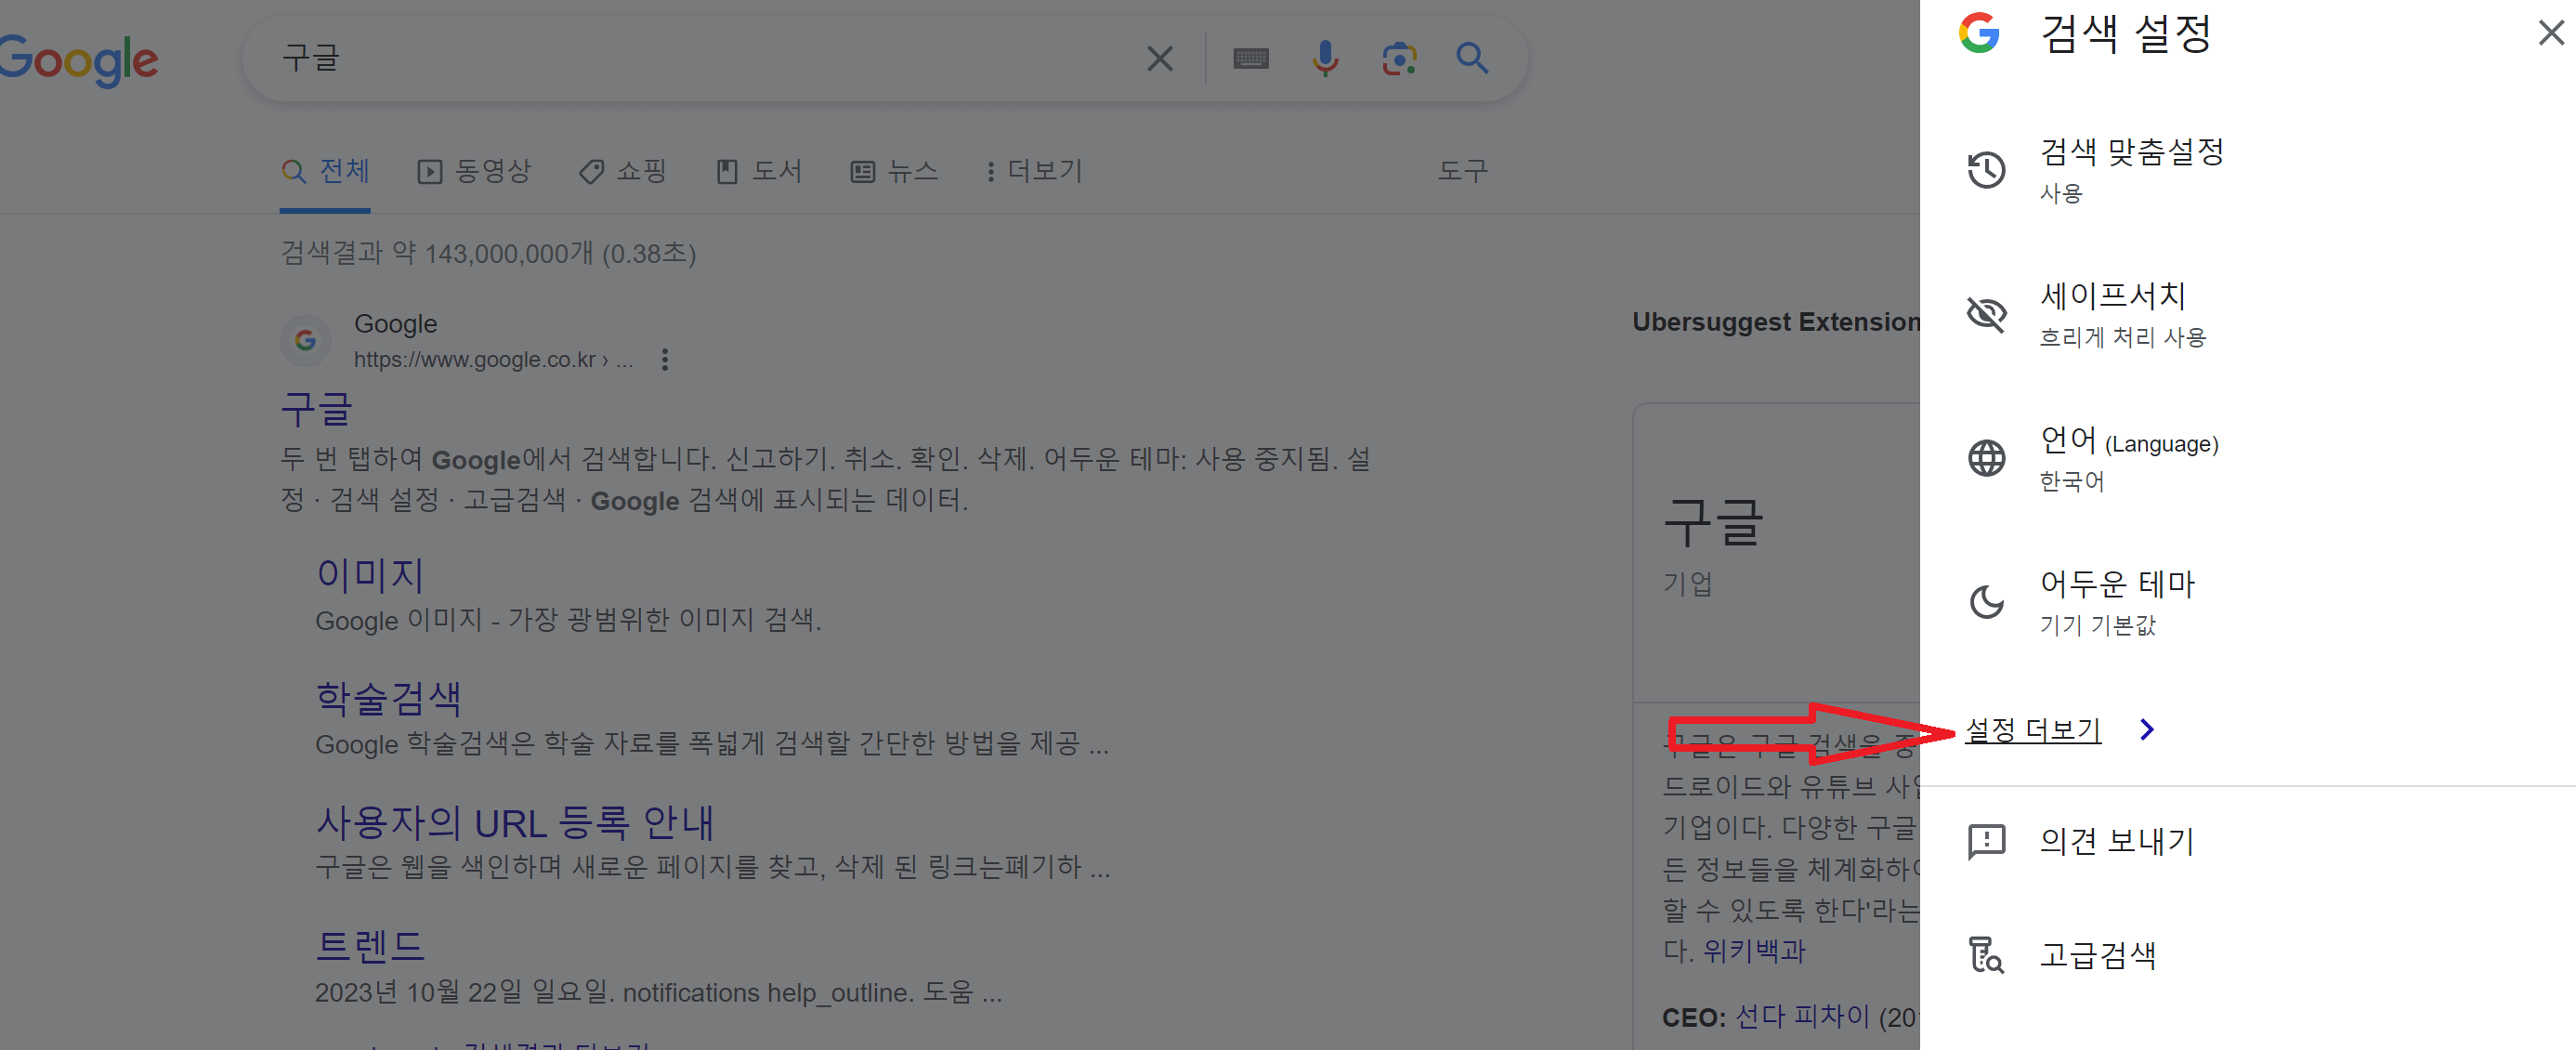Viewport: 2576px width, 1050px height.
Task: Click inside the search input field
Action: point(700,58)
